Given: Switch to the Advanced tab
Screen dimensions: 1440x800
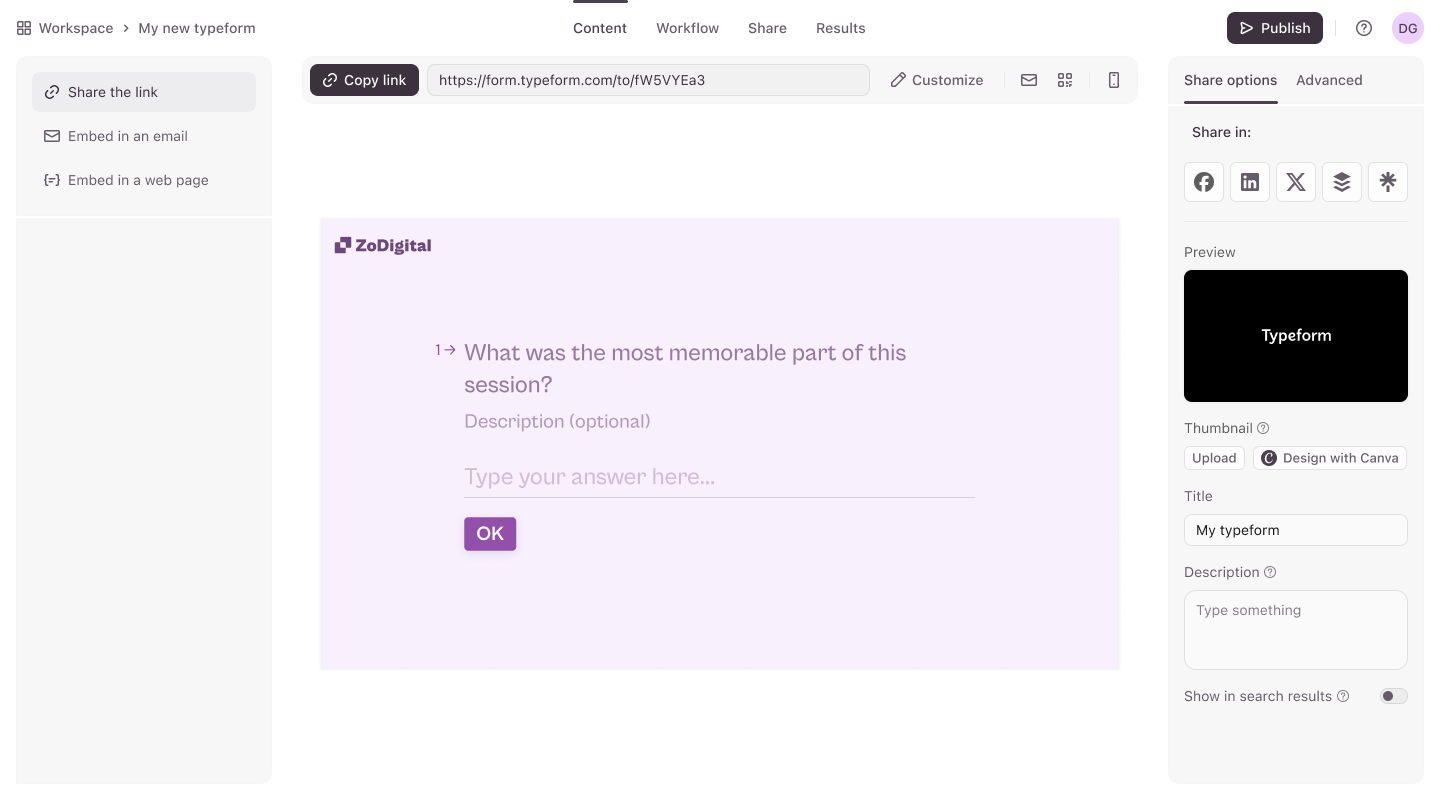Looking at the screenshot, I should [x=1329, y=80].
